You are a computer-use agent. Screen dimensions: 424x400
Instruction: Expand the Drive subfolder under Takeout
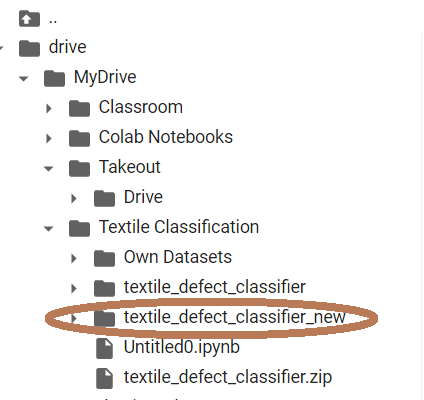click(74, 198)
